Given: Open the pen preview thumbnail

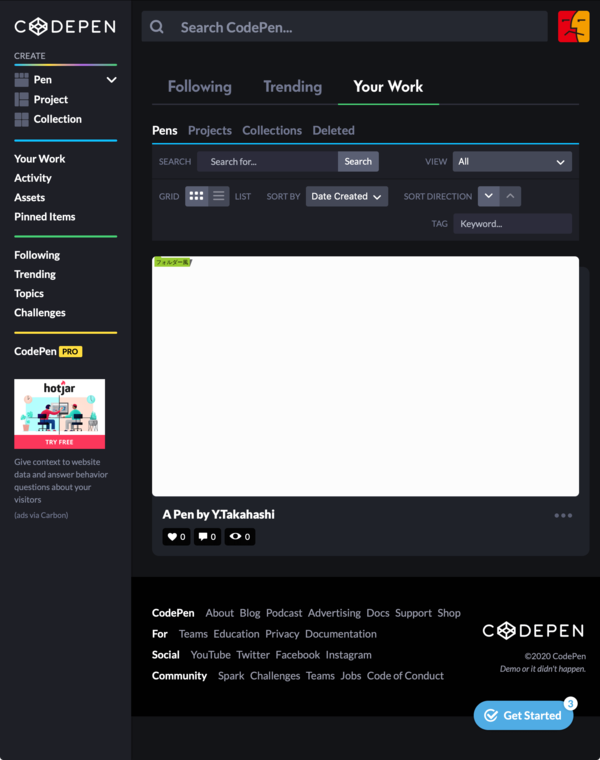Looking at the screenshot, I should 365,376.
